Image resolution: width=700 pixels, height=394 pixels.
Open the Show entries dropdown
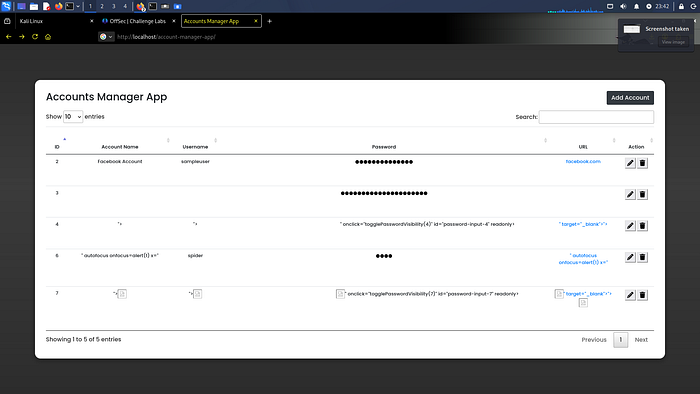tap(73, 116)
